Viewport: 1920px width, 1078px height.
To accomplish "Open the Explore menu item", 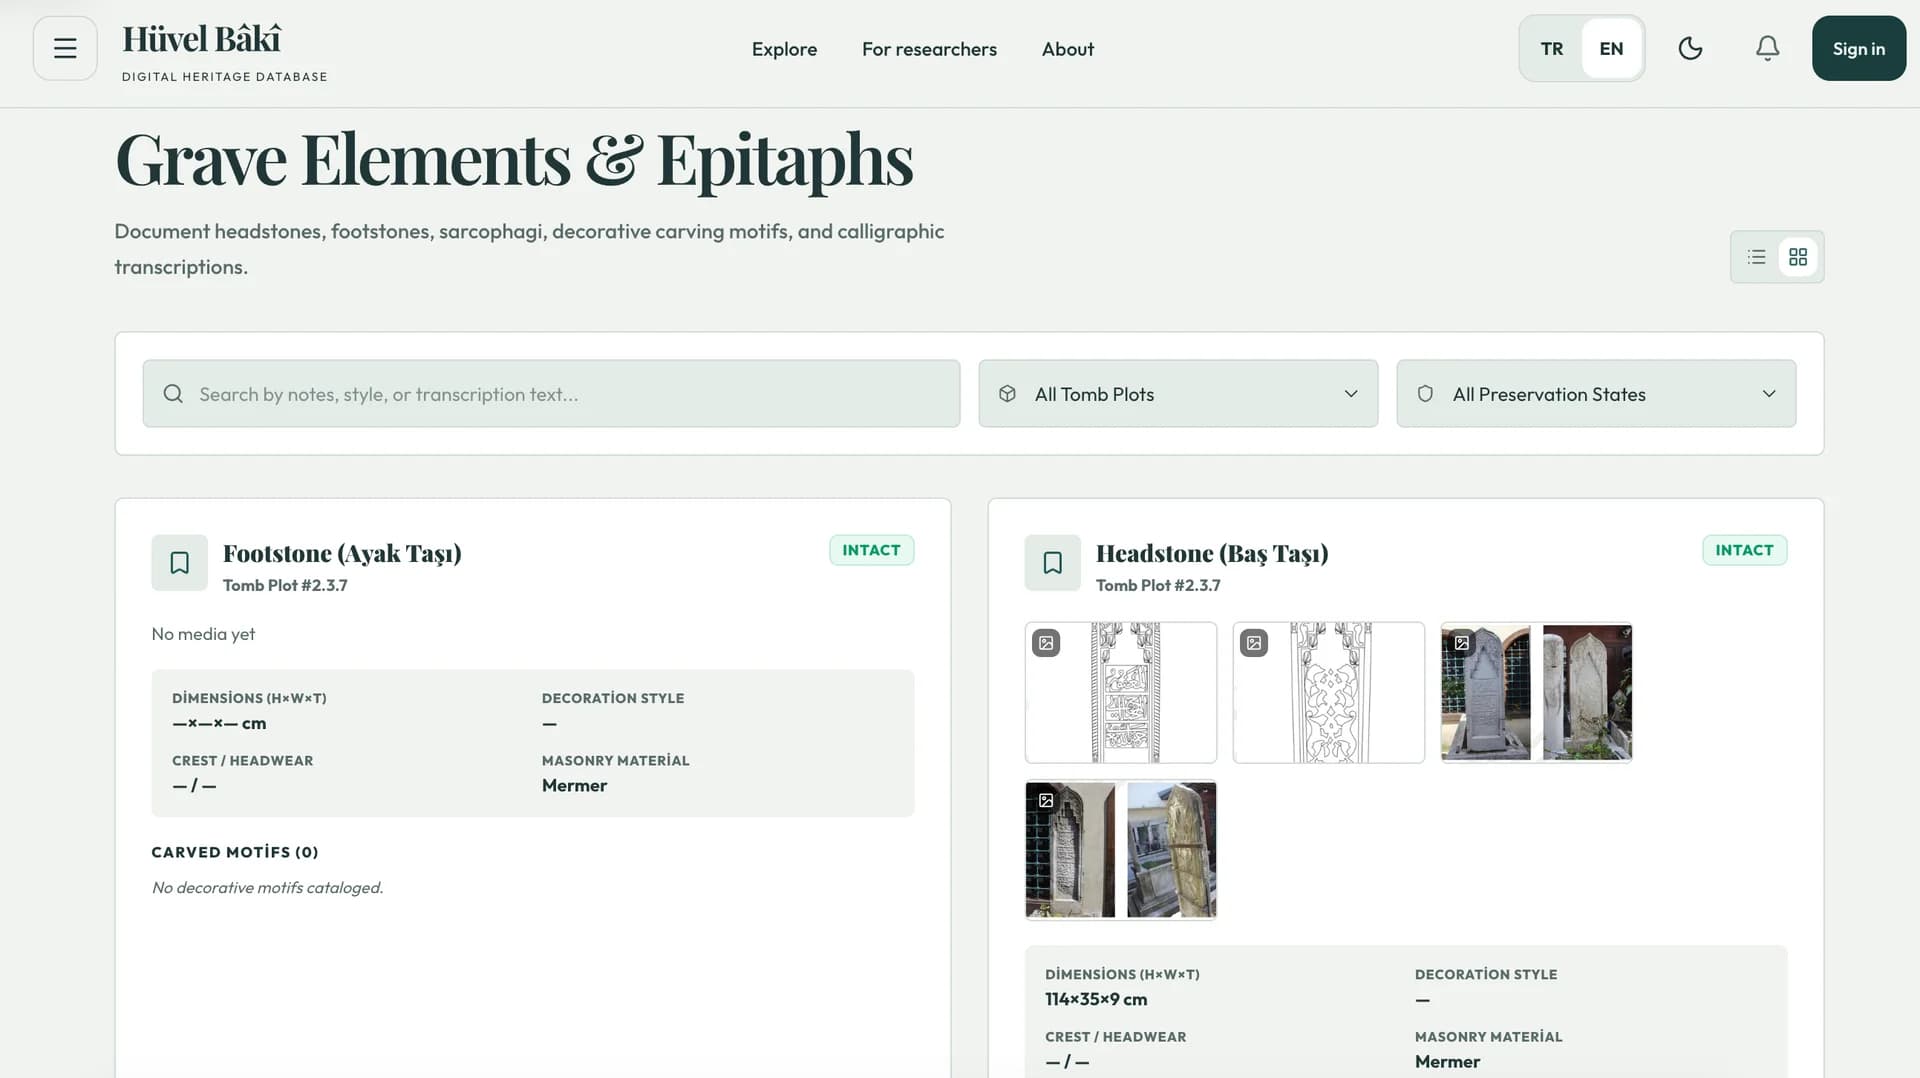I will point(784,49).
